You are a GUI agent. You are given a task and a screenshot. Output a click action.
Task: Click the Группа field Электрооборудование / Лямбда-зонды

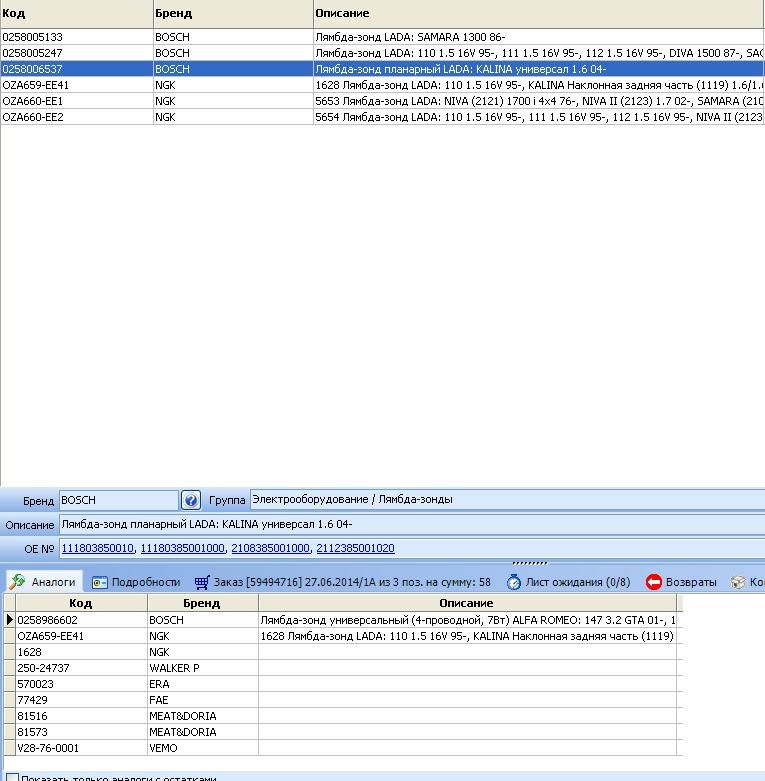[508, 500]
